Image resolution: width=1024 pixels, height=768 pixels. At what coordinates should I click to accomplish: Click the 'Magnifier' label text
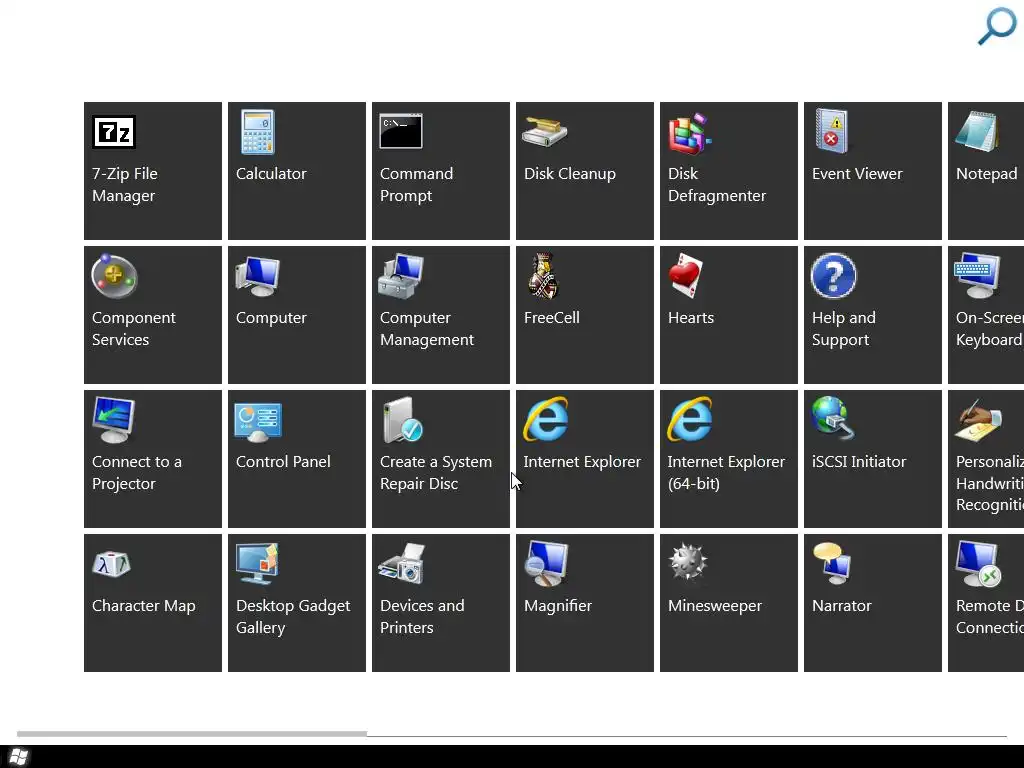[558, 606]
